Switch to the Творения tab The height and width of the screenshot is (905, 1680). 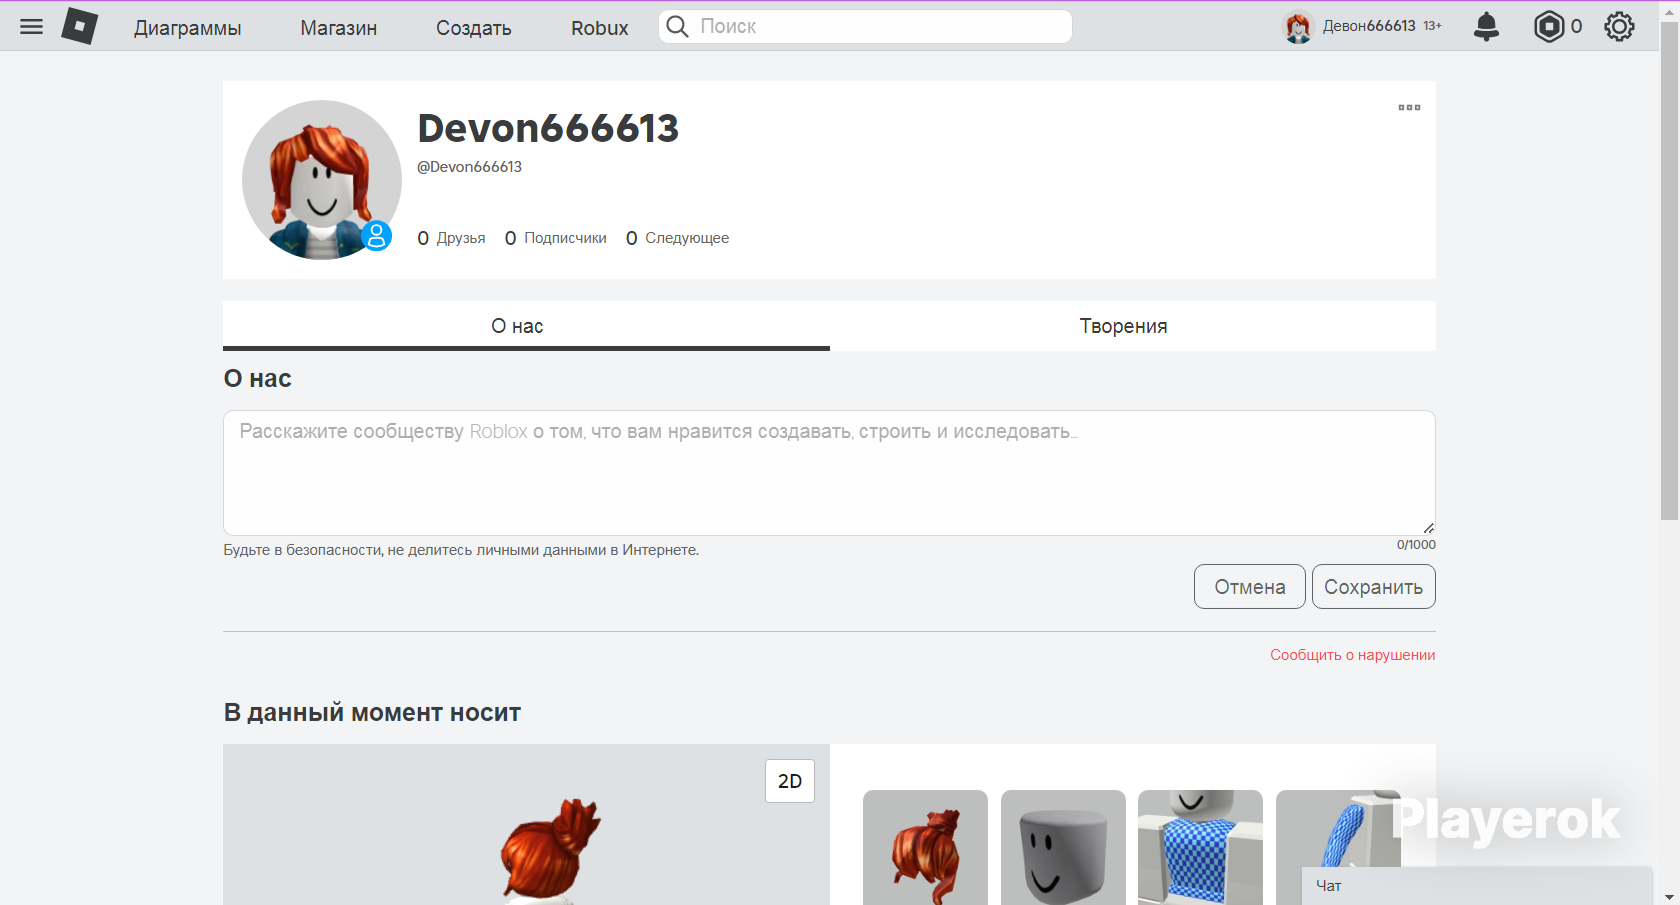(x=1133, y=326)
